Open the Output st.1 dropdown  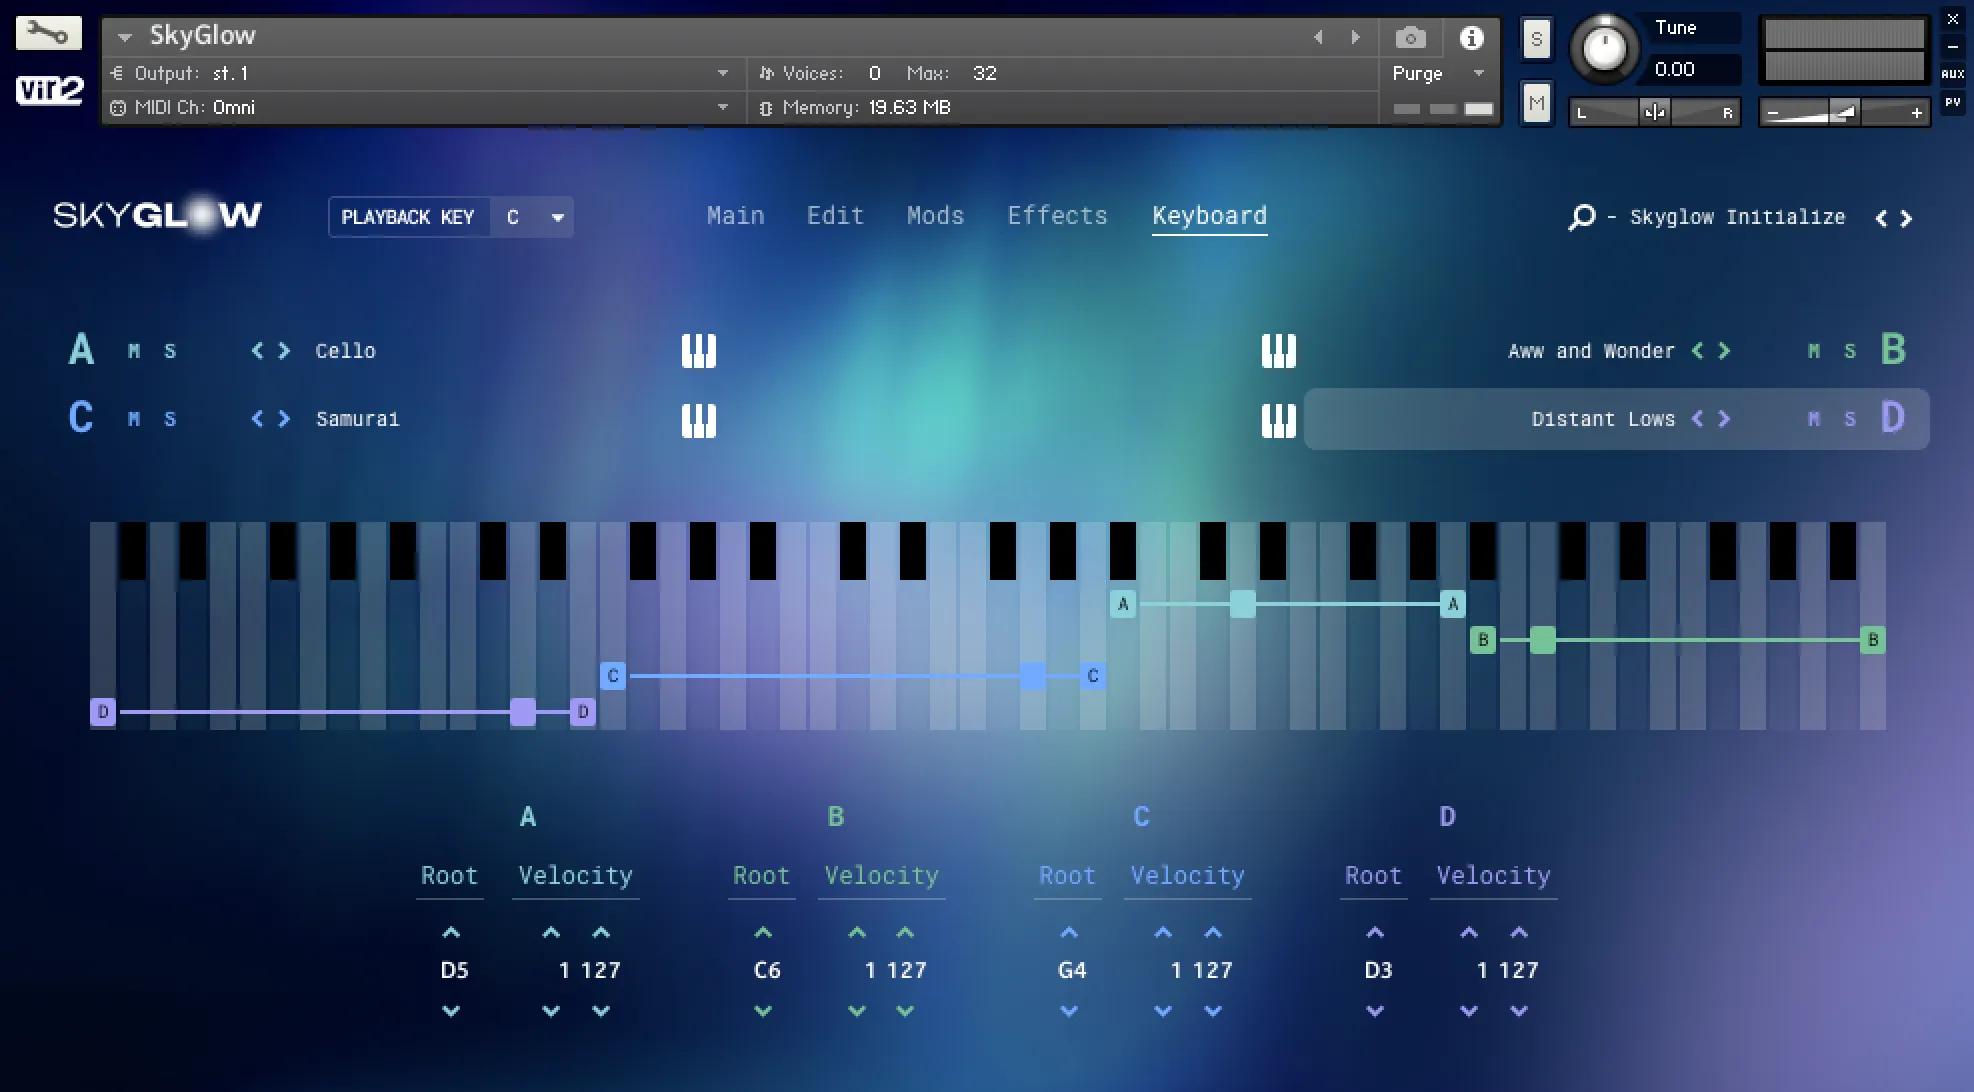[x=723, y=72]
